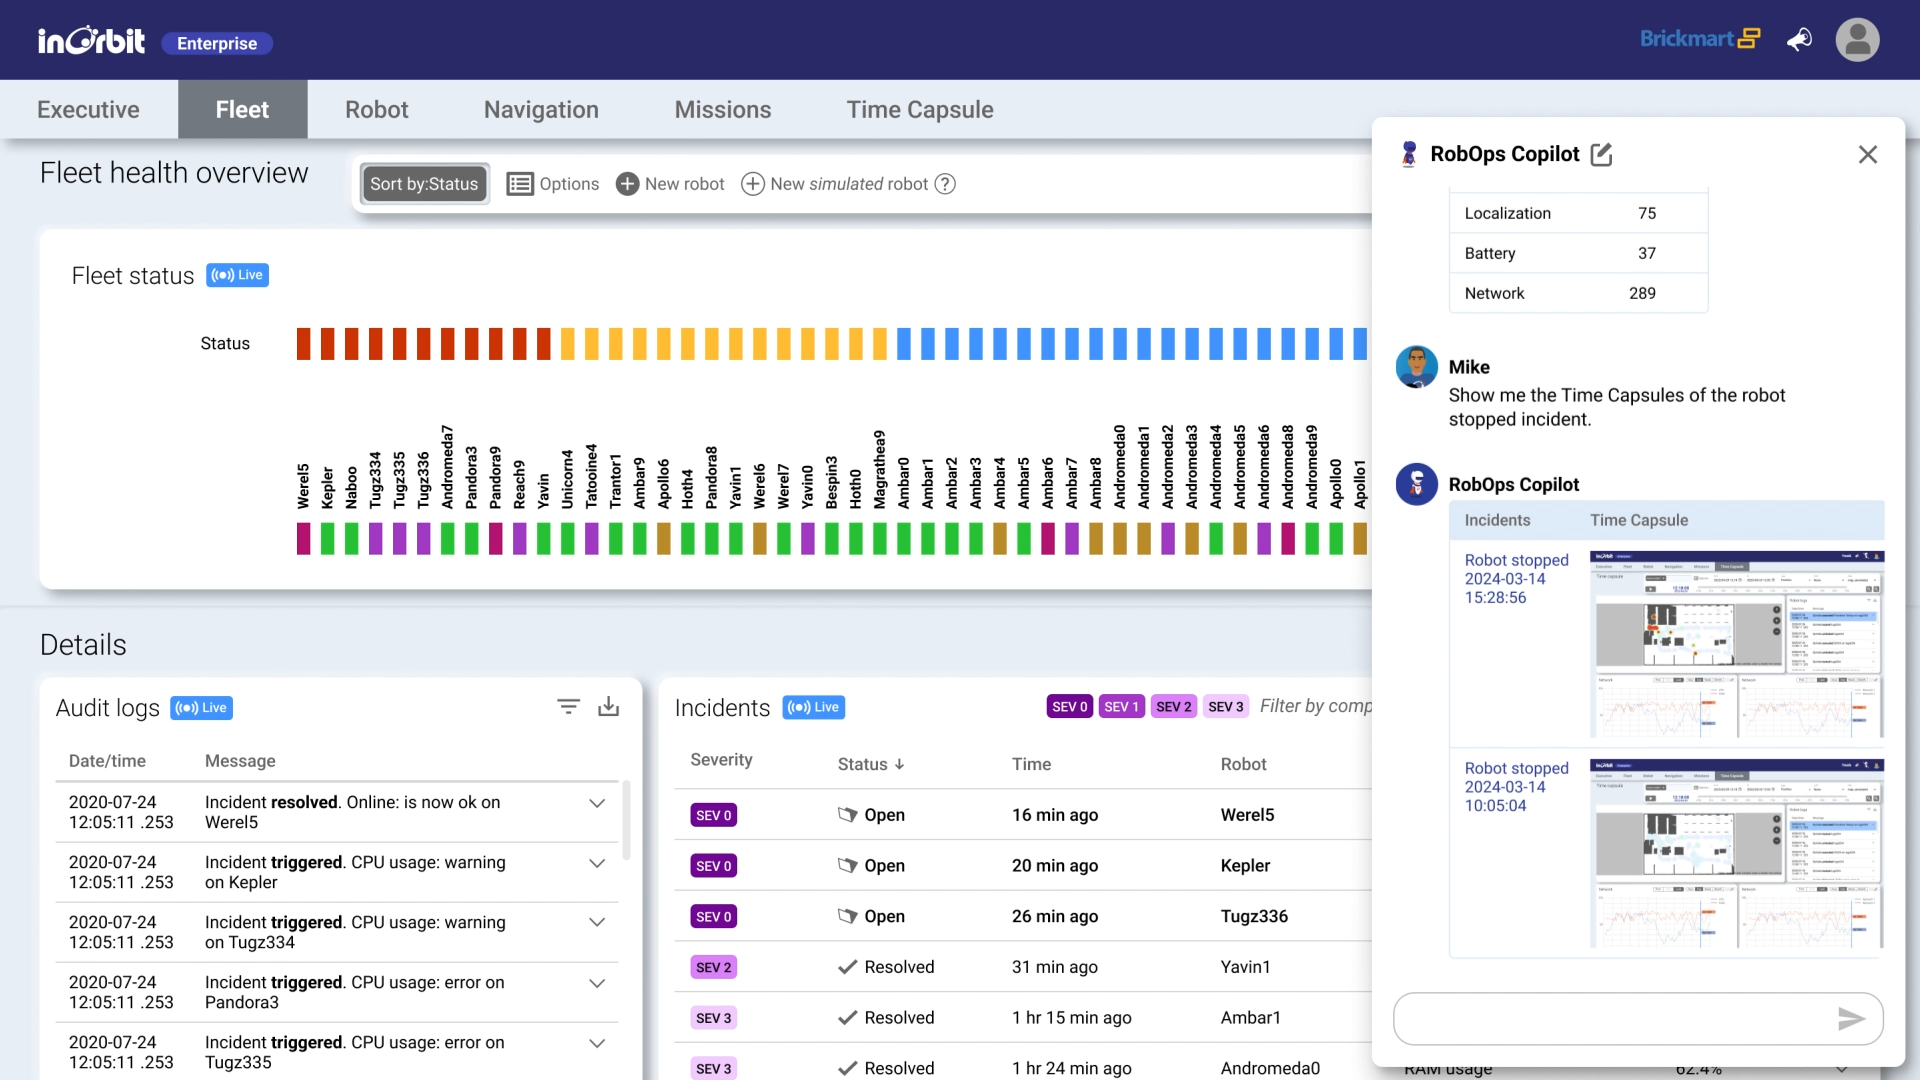Viewport: 1920px width, 1080px height.
Task: Expand the Werel5 incident resolved log entry
Action: pyautogui.click(x=597, y=803)
